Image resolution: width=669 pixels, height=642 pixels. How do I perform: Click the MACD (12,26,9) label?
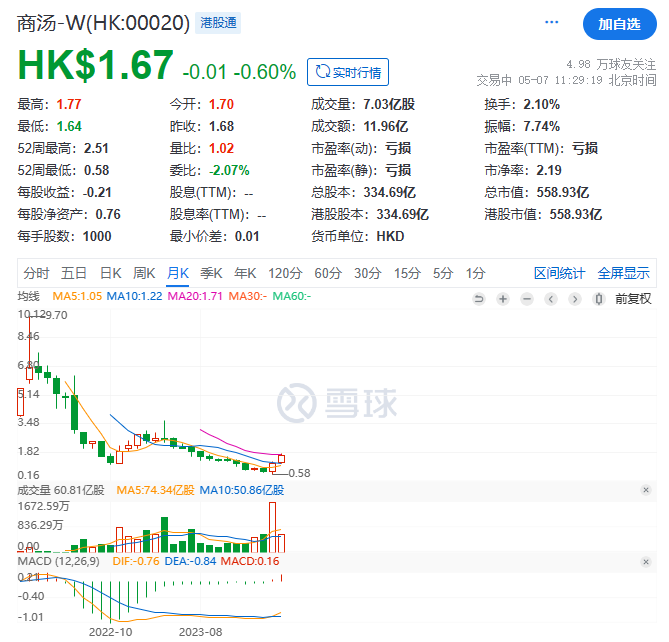coord(58,561)
